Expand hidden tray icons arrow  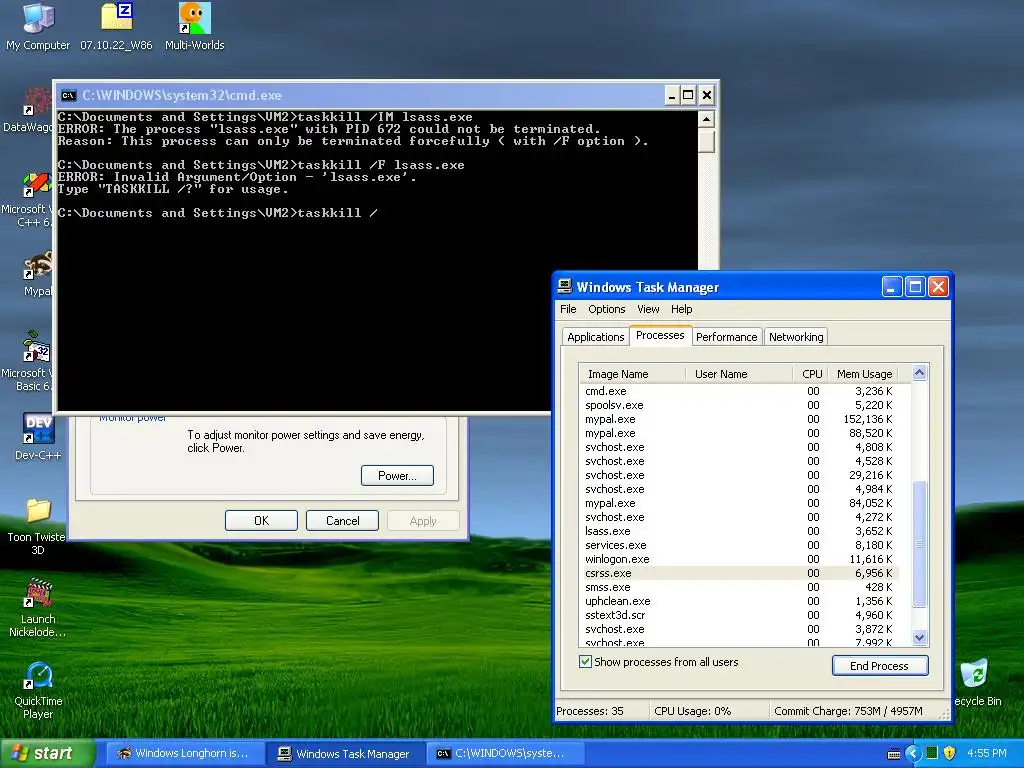pyautogui.click(x=913, y=754)
